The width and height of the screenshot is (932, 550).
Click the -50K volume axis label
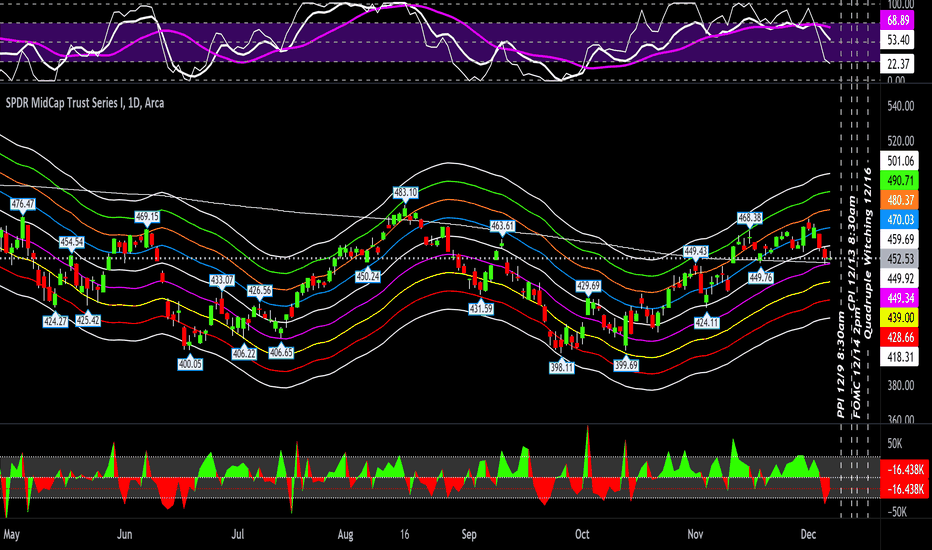click(896, 512)
